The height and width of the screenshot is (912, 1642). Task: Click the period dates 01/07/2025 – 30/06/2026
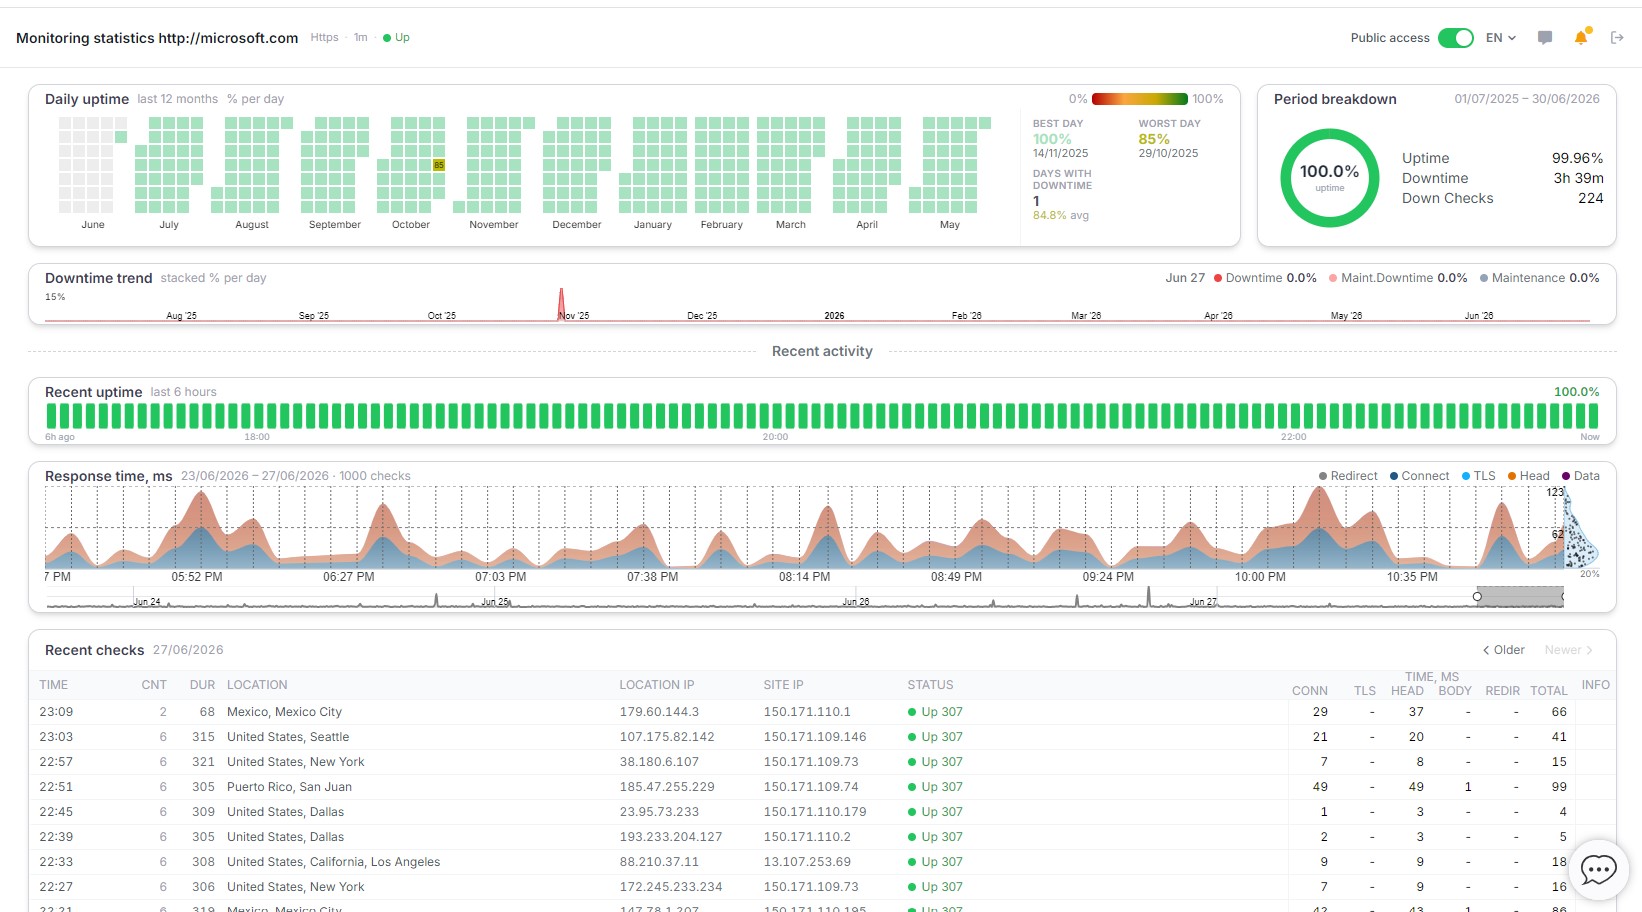1527,99
